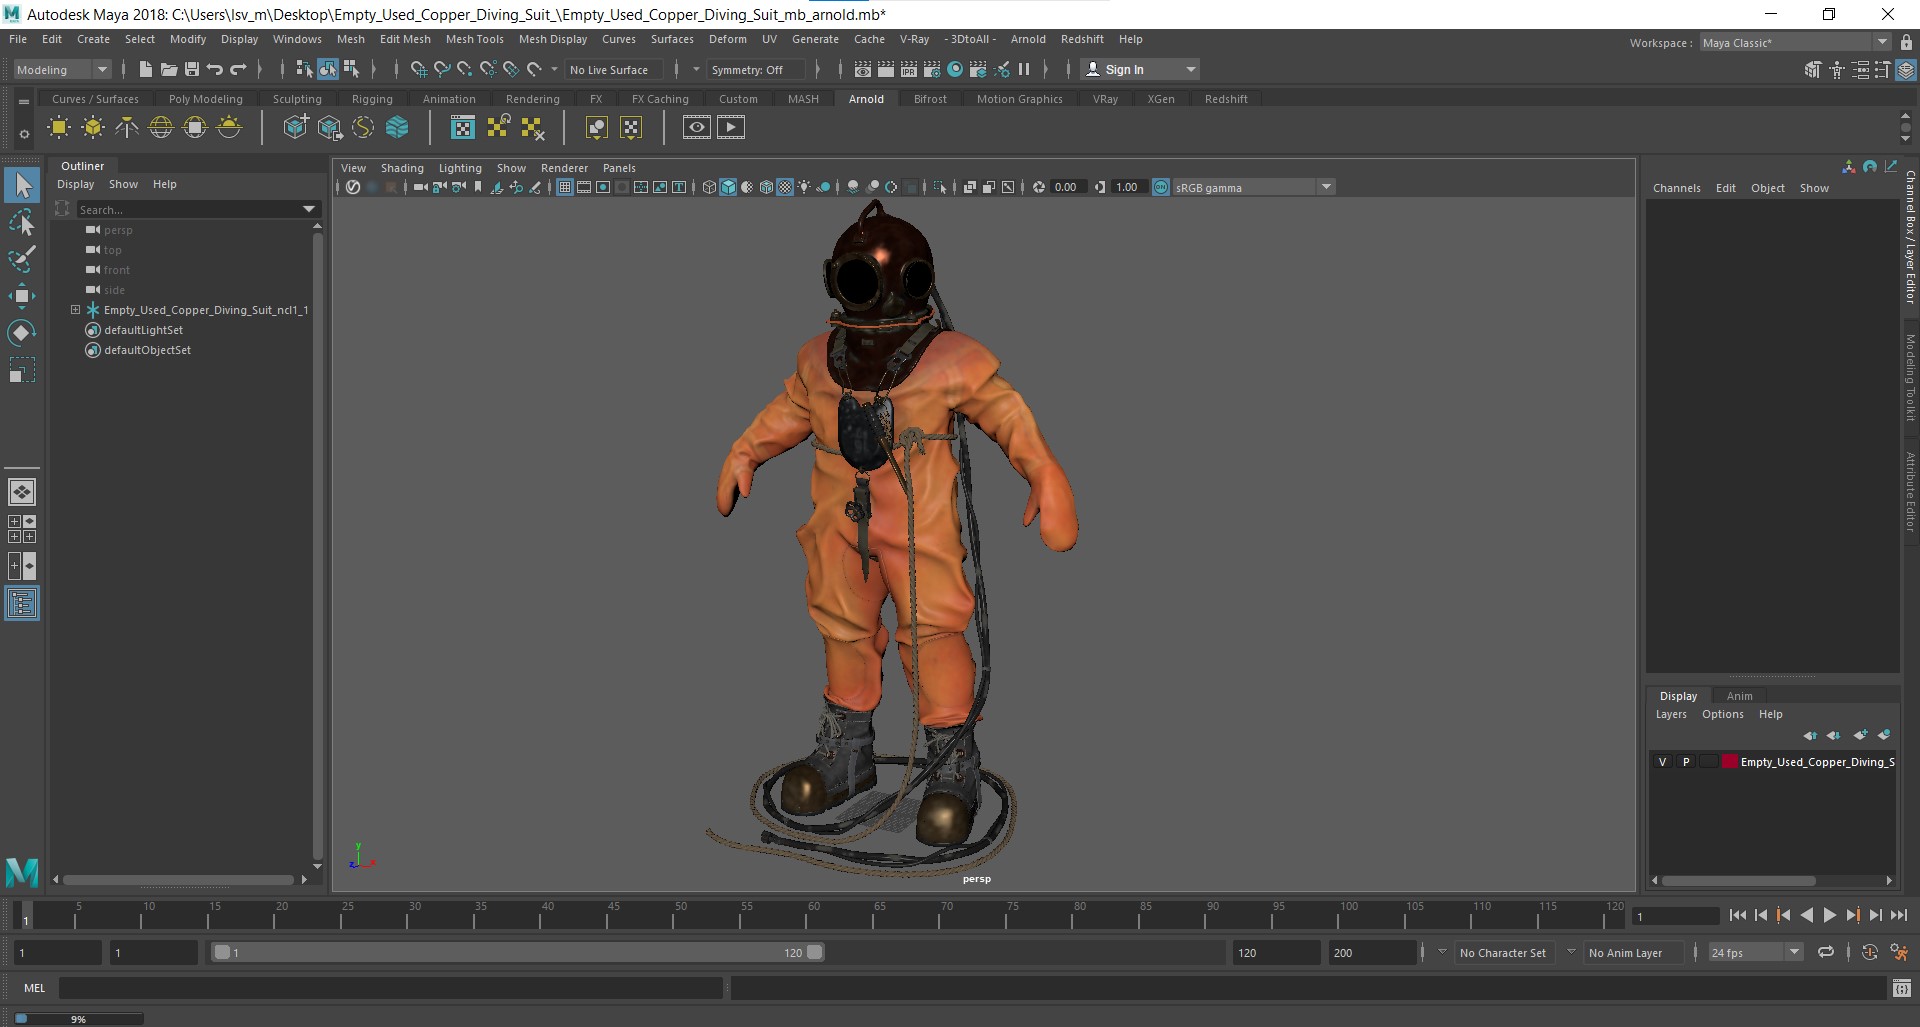Open the Arnold render view eye icon
Image resolution: width=1920 pixels, height=1027 pixels.
(x=697, y=127)
